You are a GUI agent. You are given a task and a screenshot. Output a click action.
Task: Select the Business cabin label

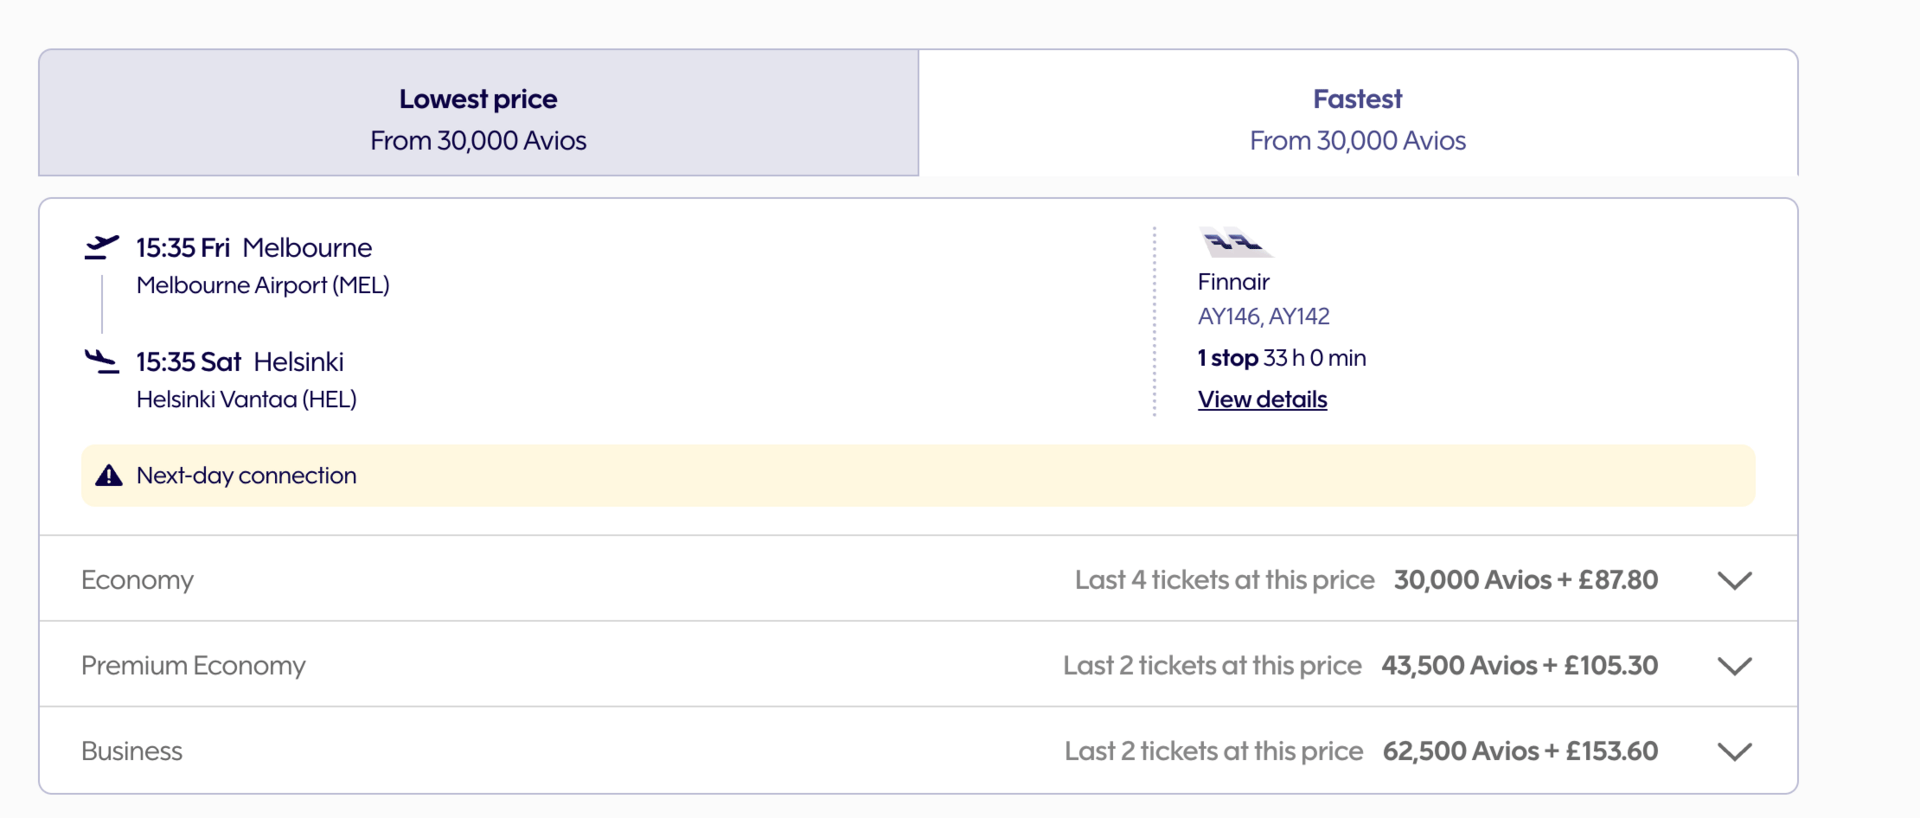(x=132, y=751)
